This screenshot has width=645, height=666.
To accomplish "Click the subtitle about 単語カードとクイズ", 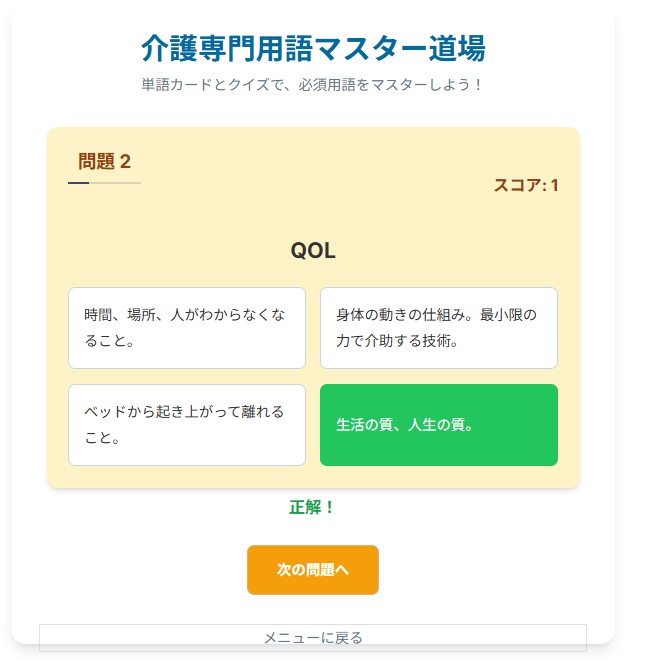I will tap(313, 85).
